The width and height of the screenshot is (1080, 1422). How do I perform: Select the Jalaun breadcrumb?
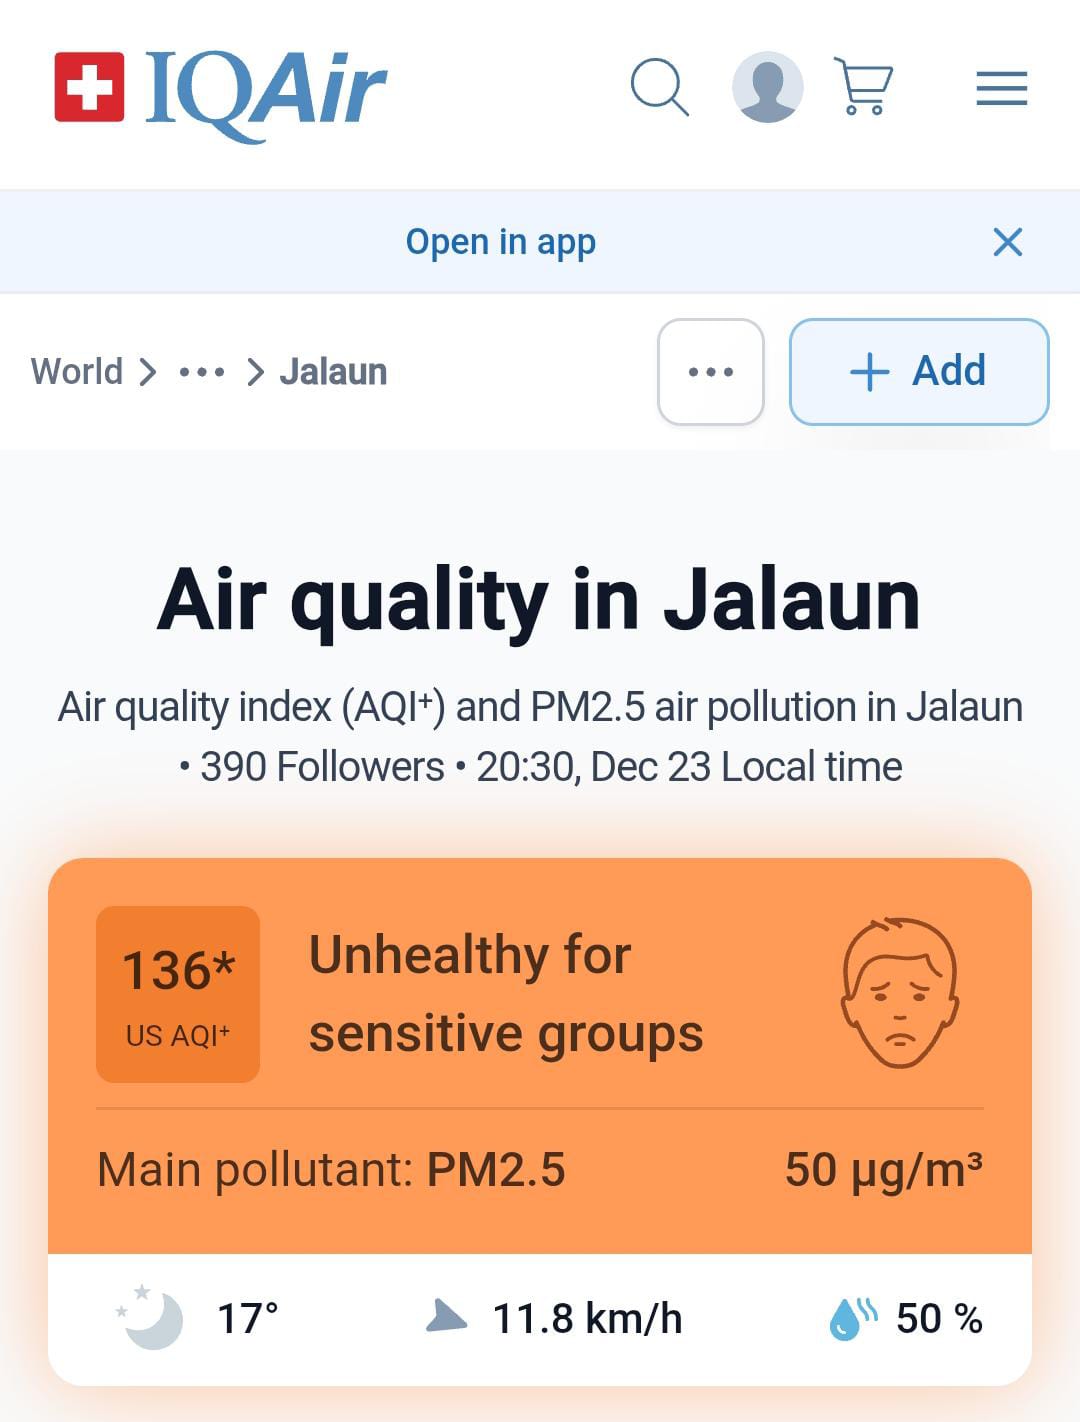click(333, 372)
